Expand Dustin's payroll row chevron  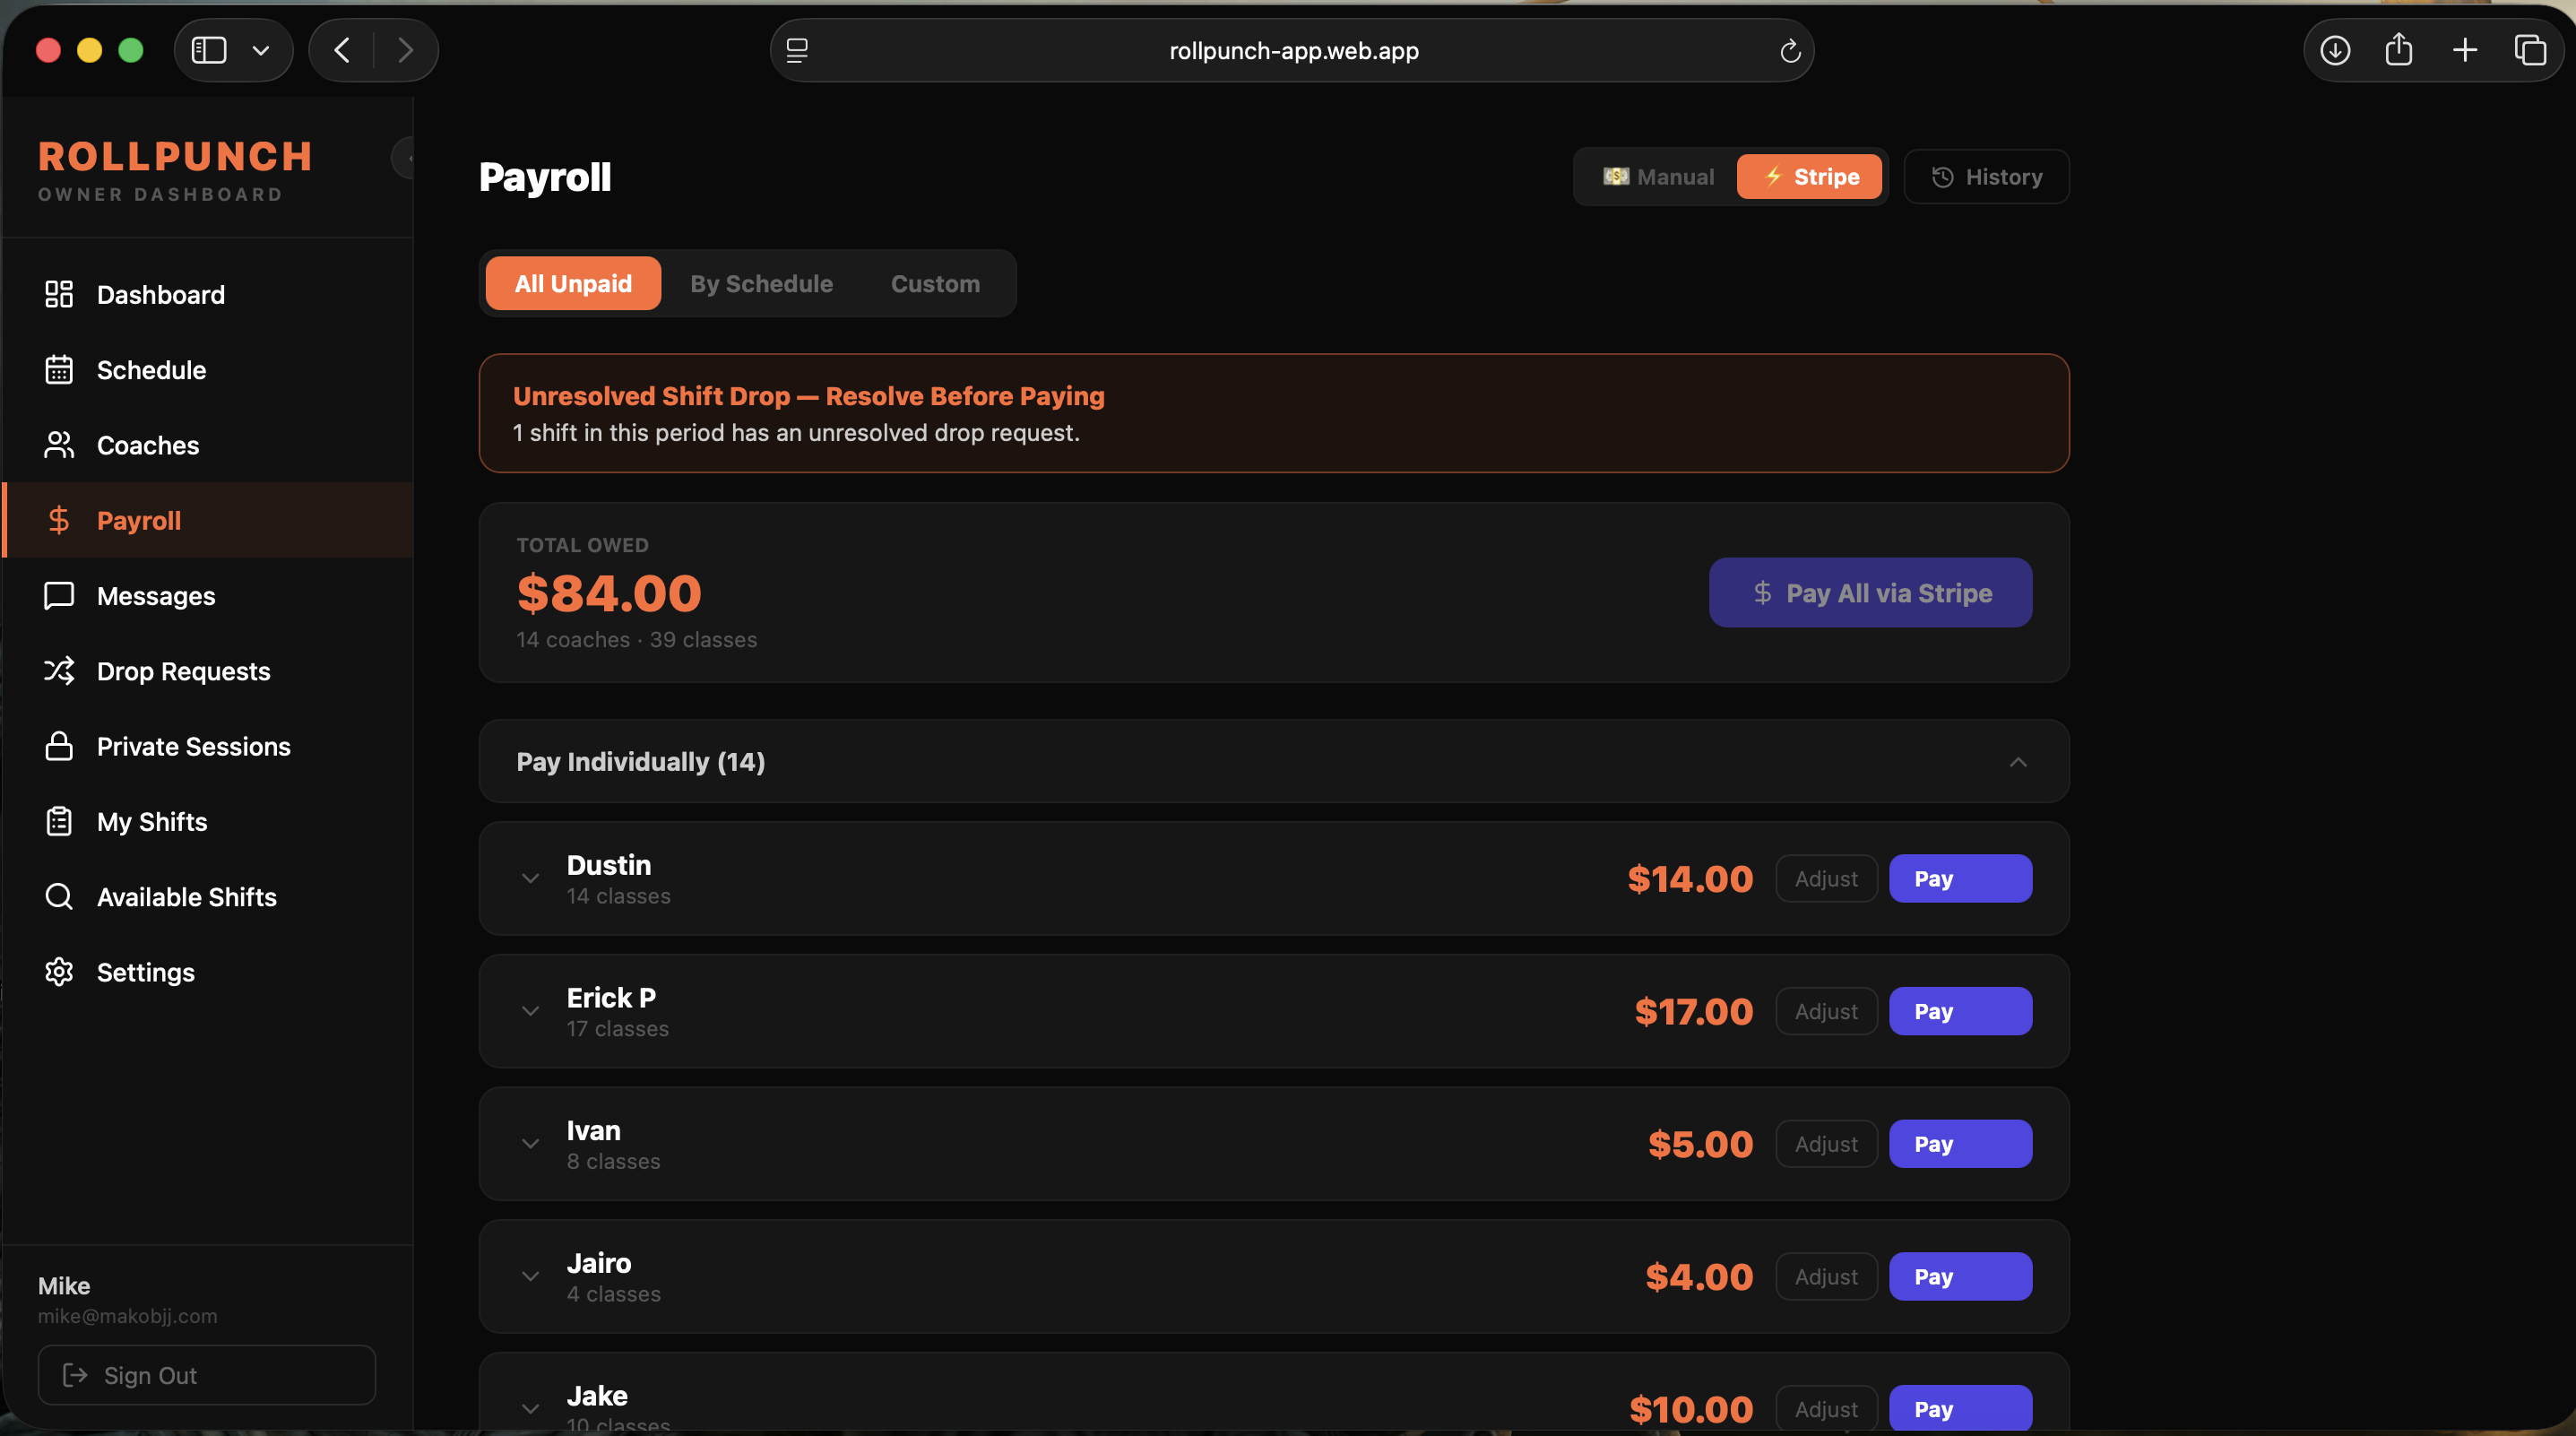coord(531,879)
